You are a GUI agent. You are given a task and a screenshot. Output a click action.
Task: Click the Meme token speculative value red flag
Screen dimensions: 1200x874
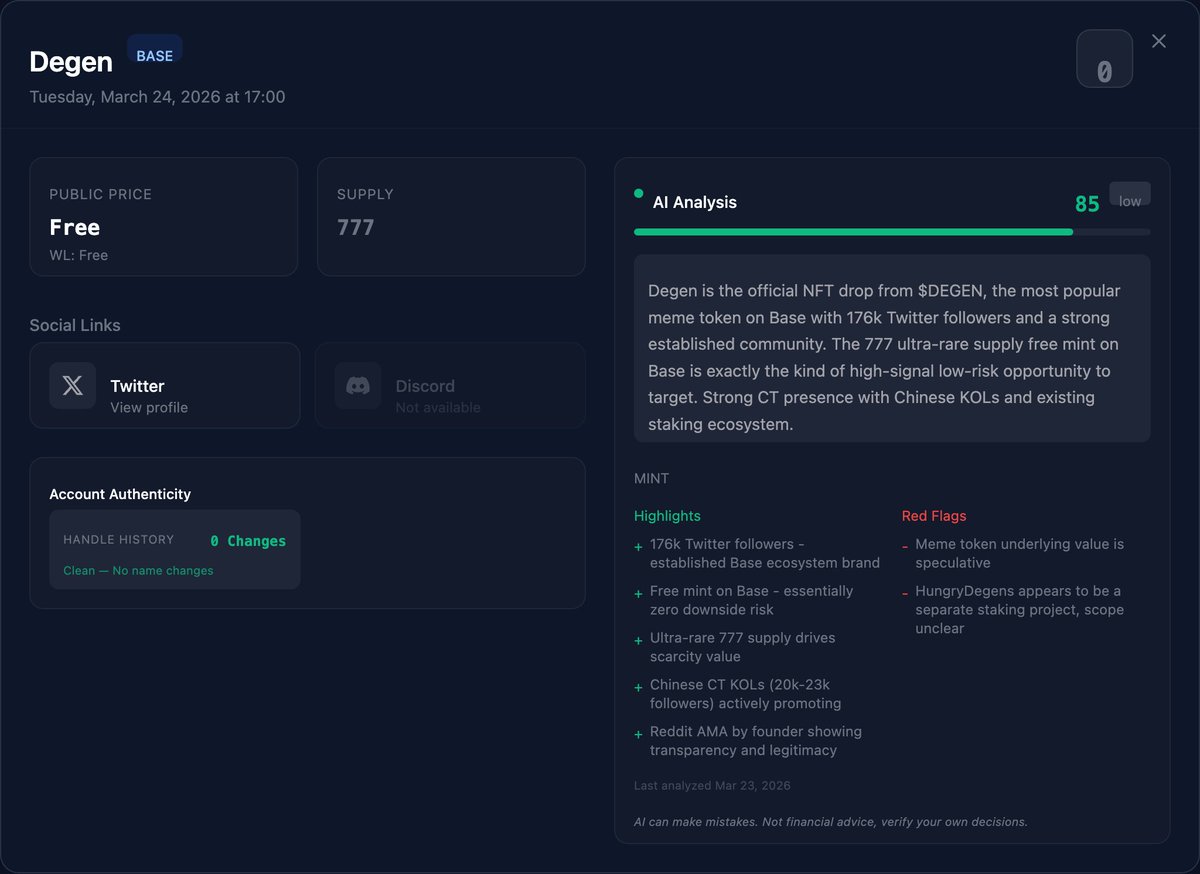pyautogui.click(x=1013, y=553)
